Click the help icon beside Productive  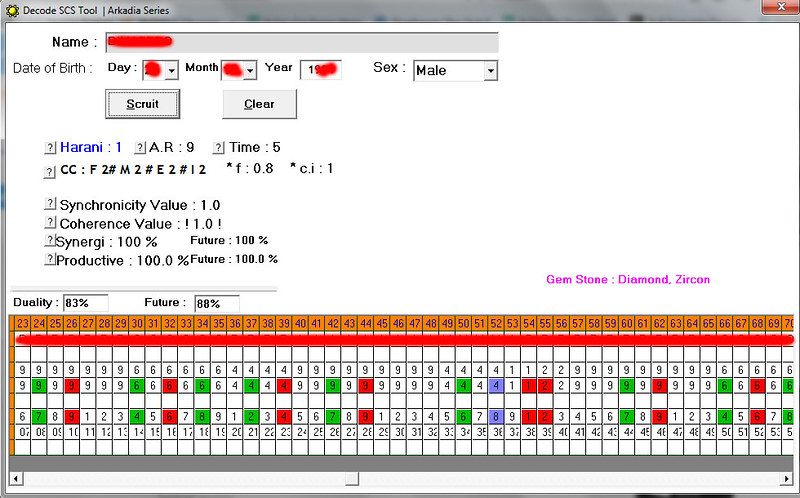pos(50,259)
